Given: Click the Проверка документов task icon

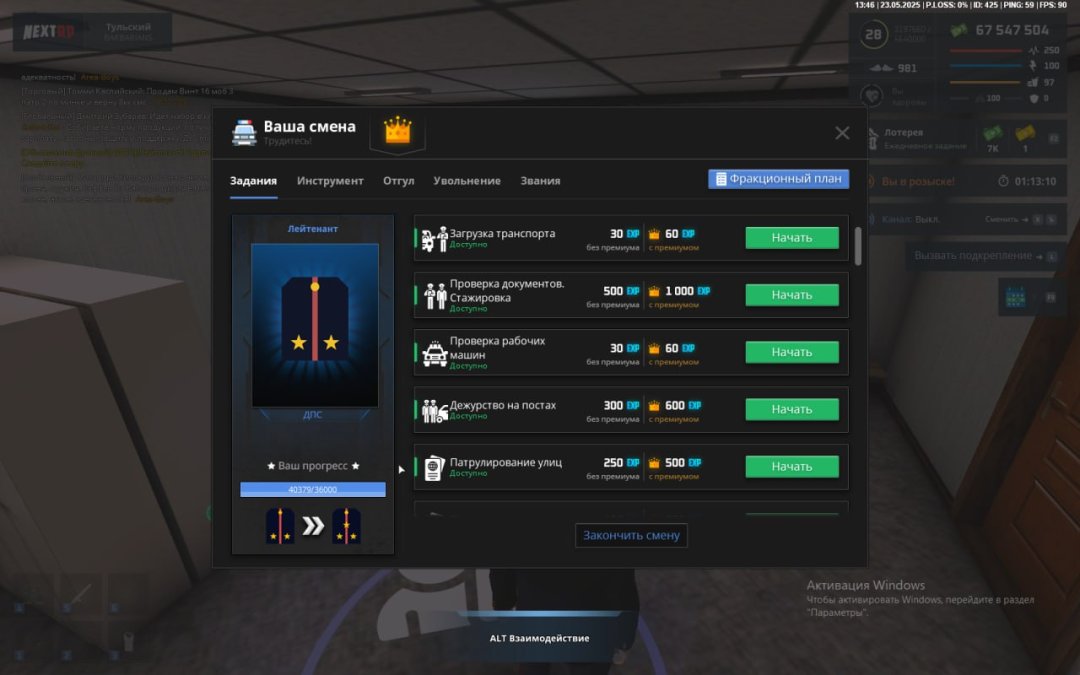Looking at the screenshot, I should click(435, 296).
